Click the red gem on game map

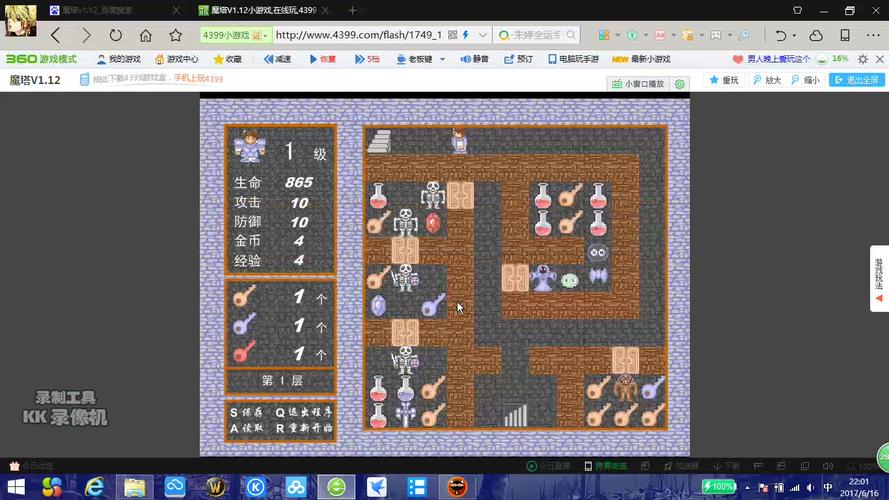[433, 223]
